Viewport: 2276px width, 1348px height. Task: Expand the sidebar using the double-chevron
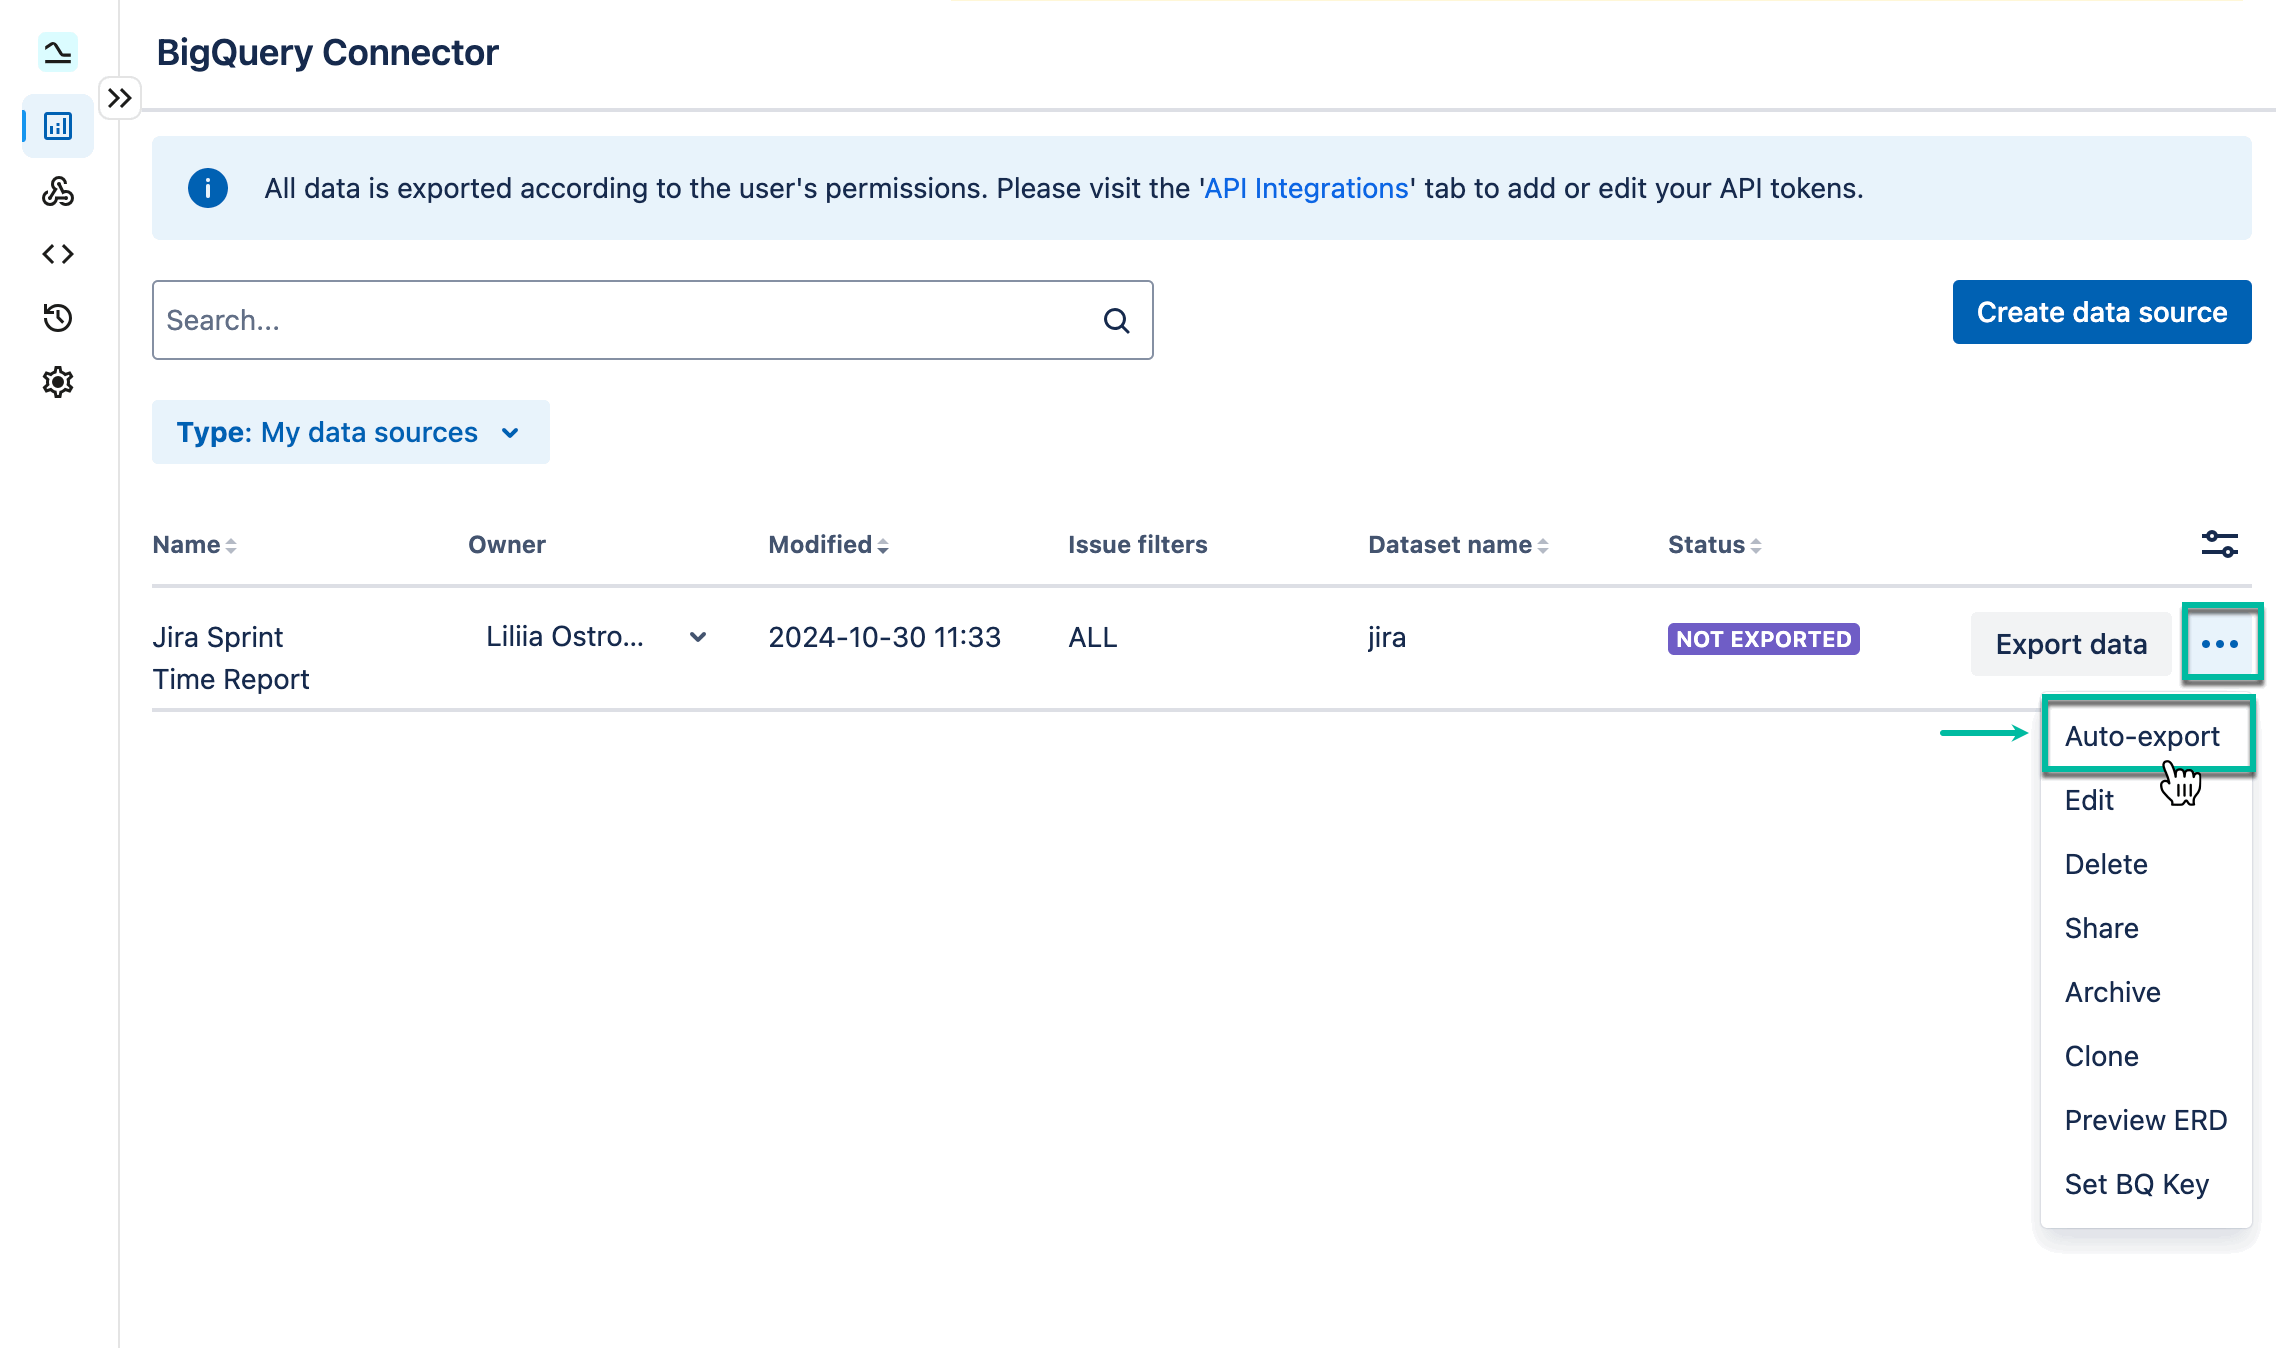pos(120,97)
